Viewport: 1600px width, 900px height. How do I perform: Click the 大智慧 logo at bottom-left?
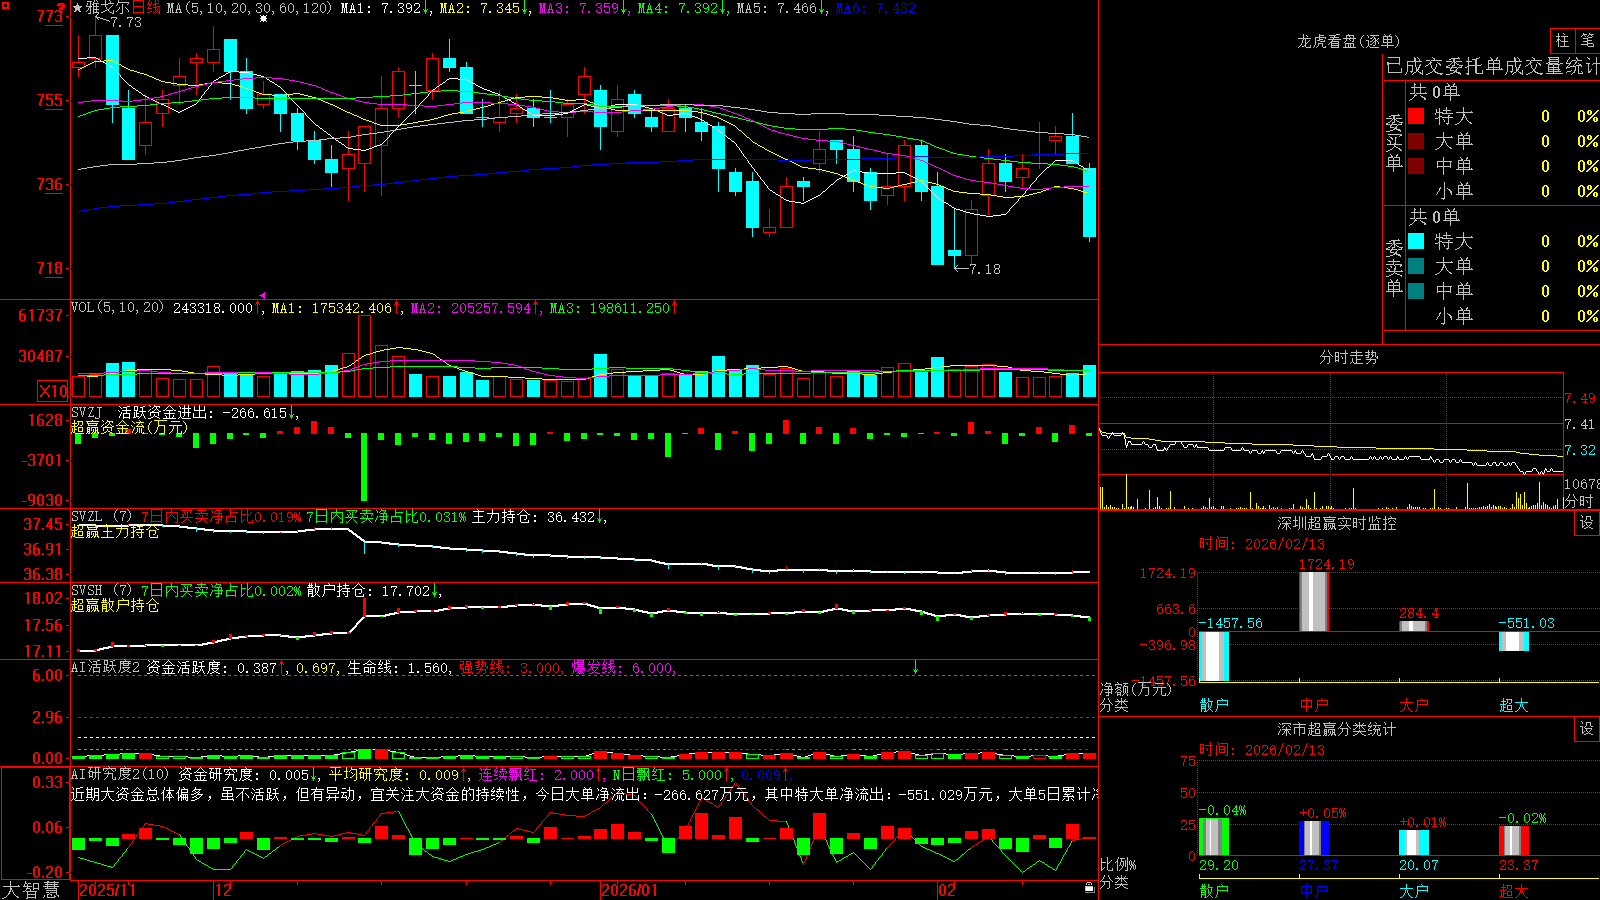31,889
